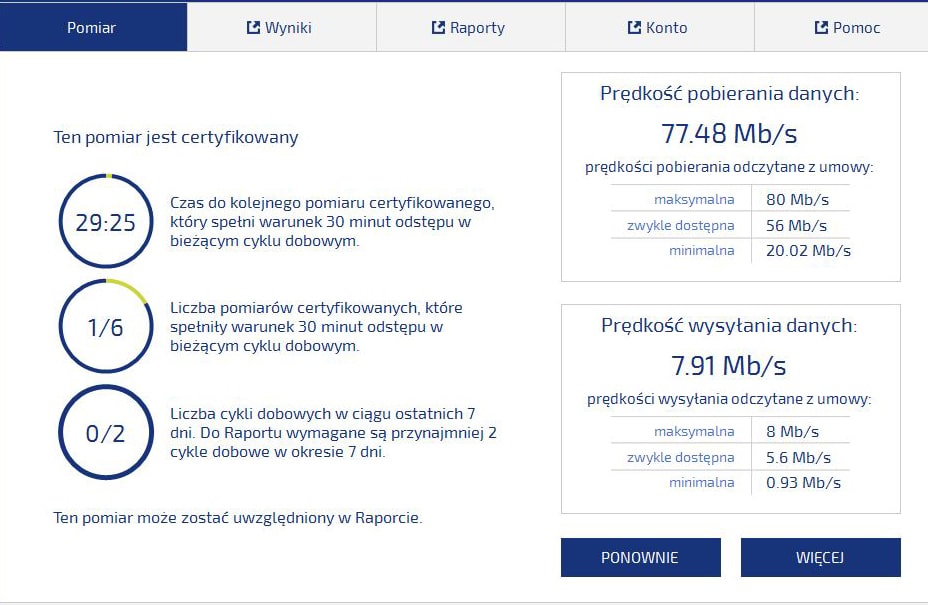Click 'minimalna' label in the upload table
The width and height of the screenshot is (928, 605).
click(x=702, y=482)
